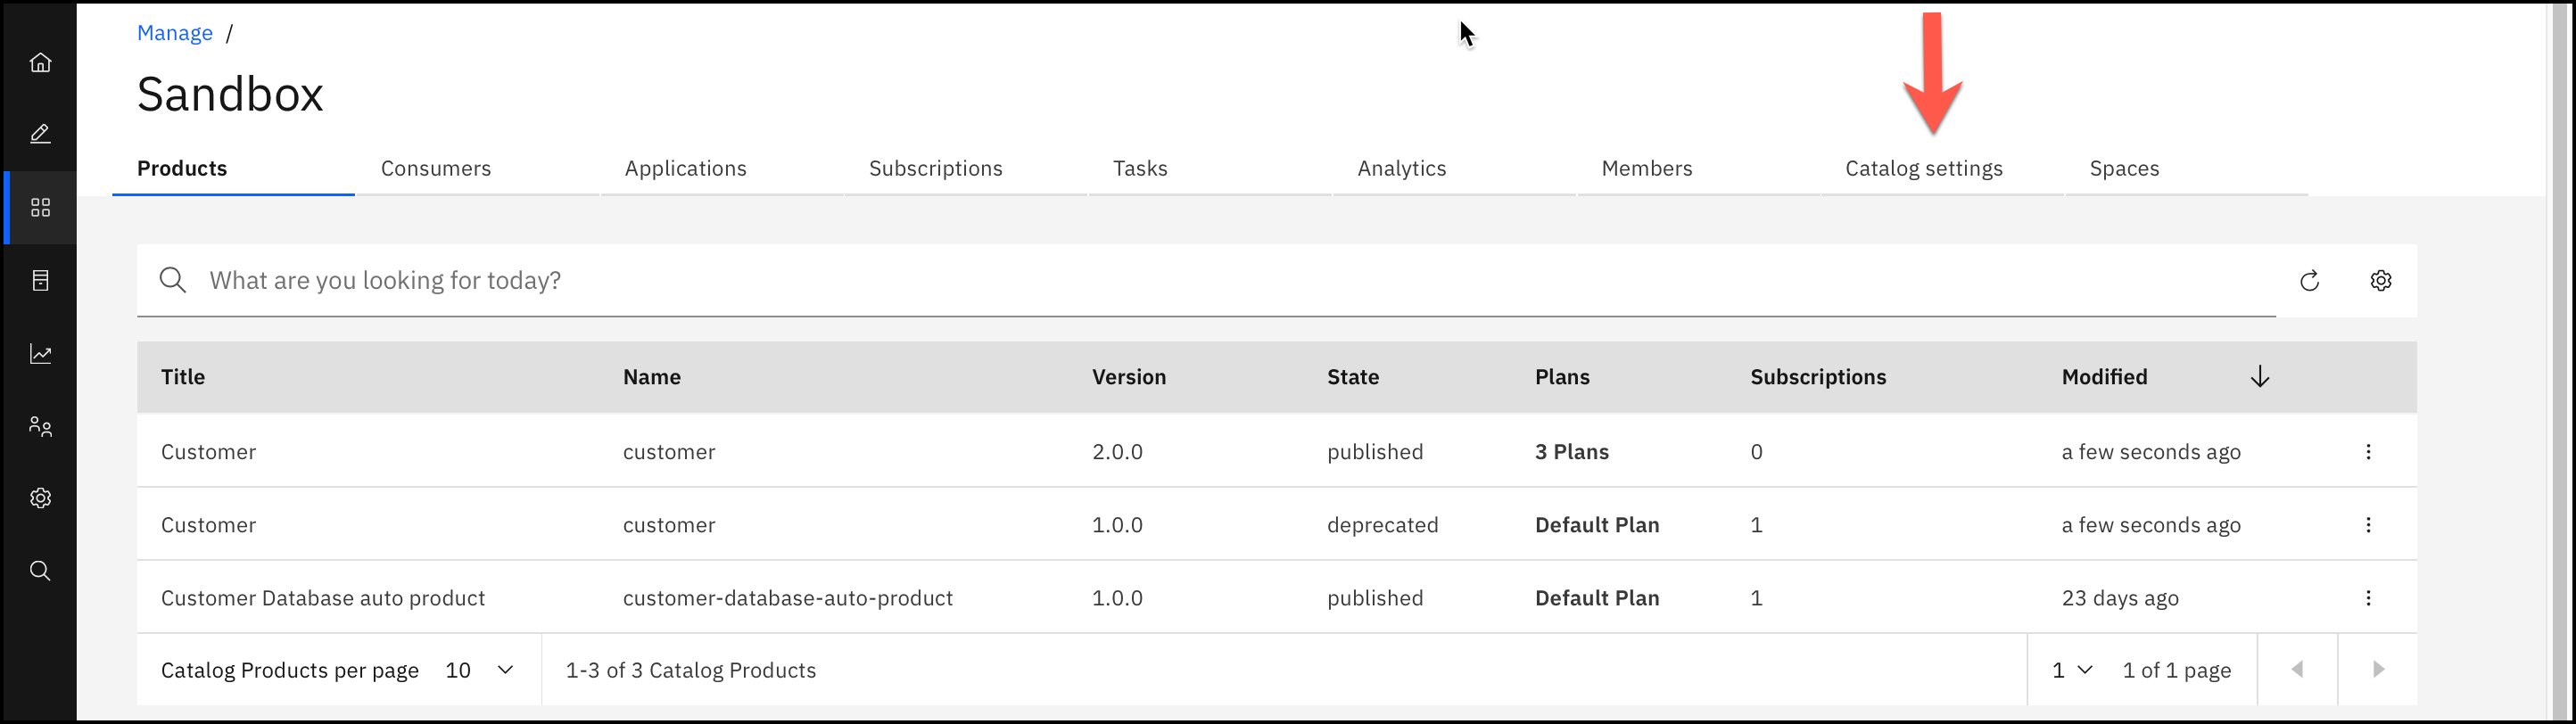Open actions menu for Customer 2.0.0 row

(x=2368, y=452)
